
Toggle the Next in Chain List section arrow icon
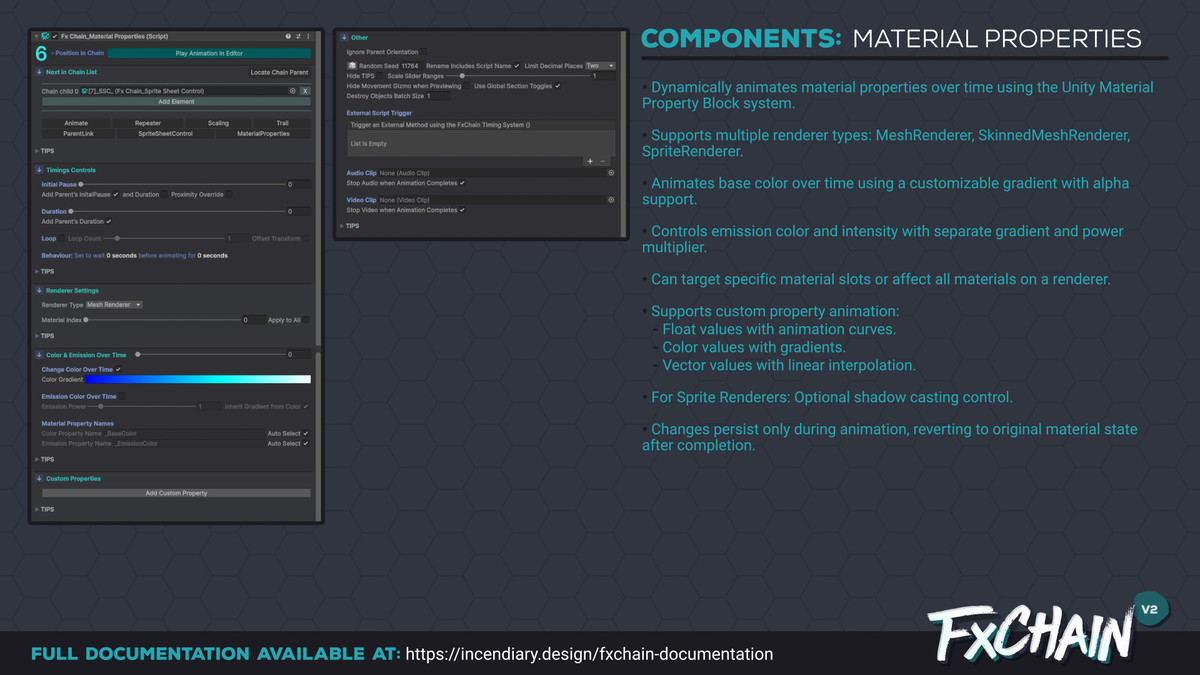(39, 72)
